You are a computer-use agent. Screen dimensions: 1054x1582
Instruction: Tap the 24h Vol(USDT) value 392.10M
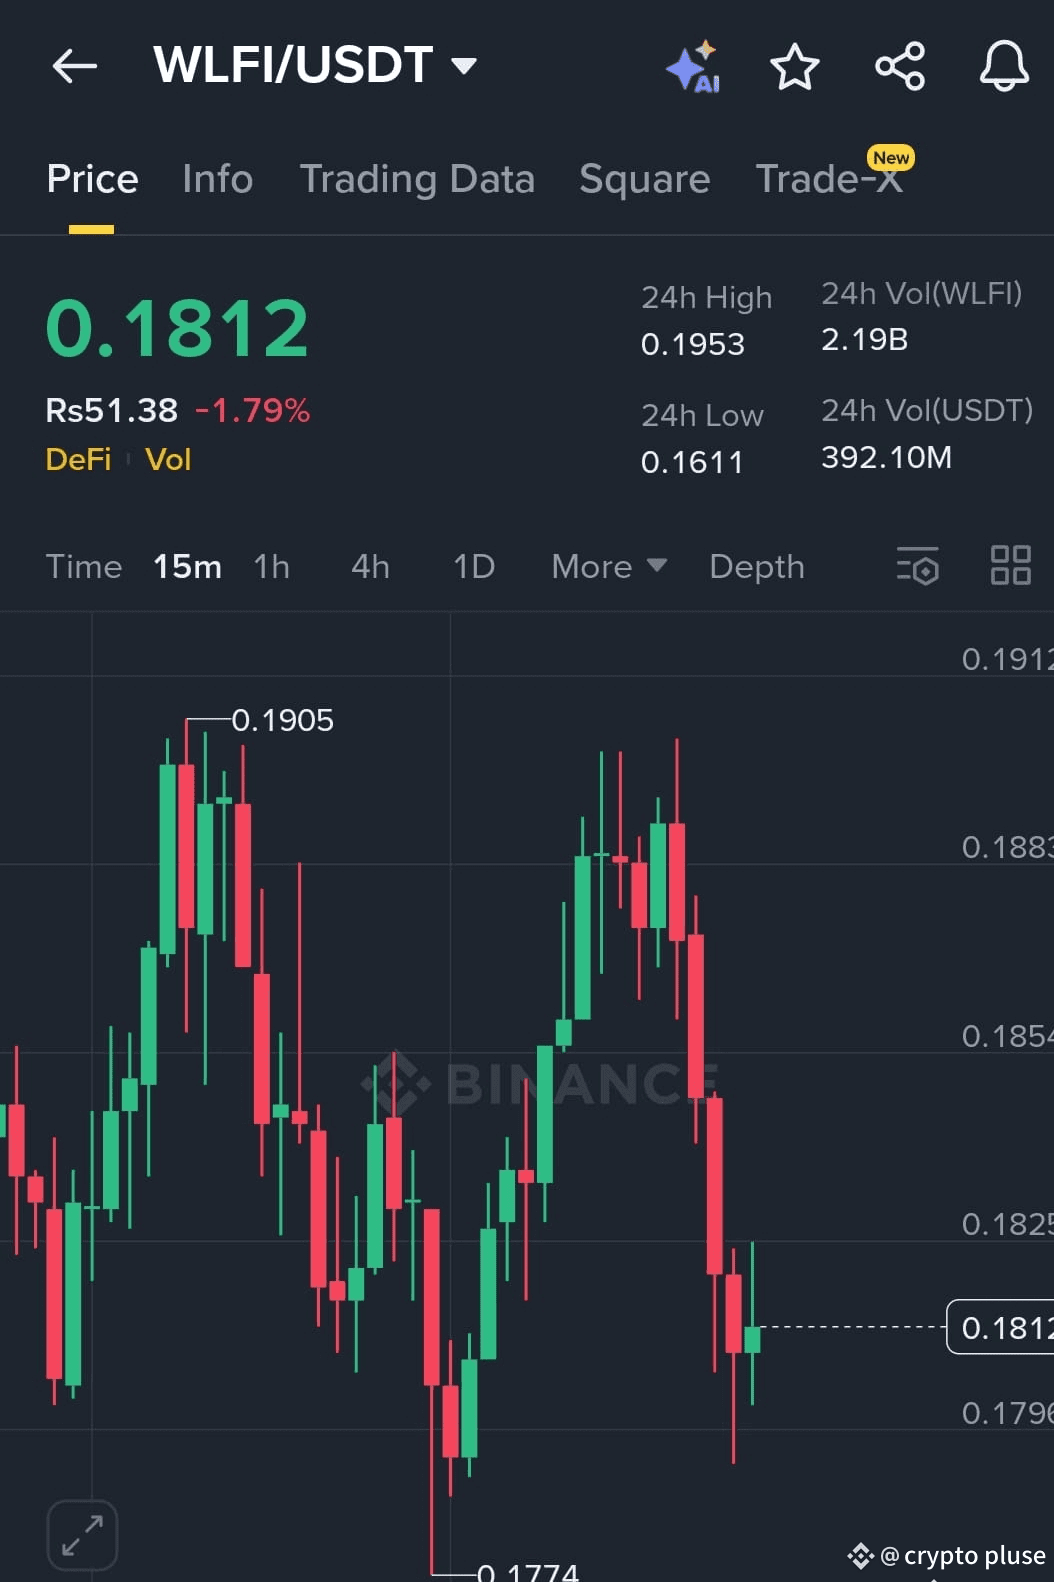887,457
